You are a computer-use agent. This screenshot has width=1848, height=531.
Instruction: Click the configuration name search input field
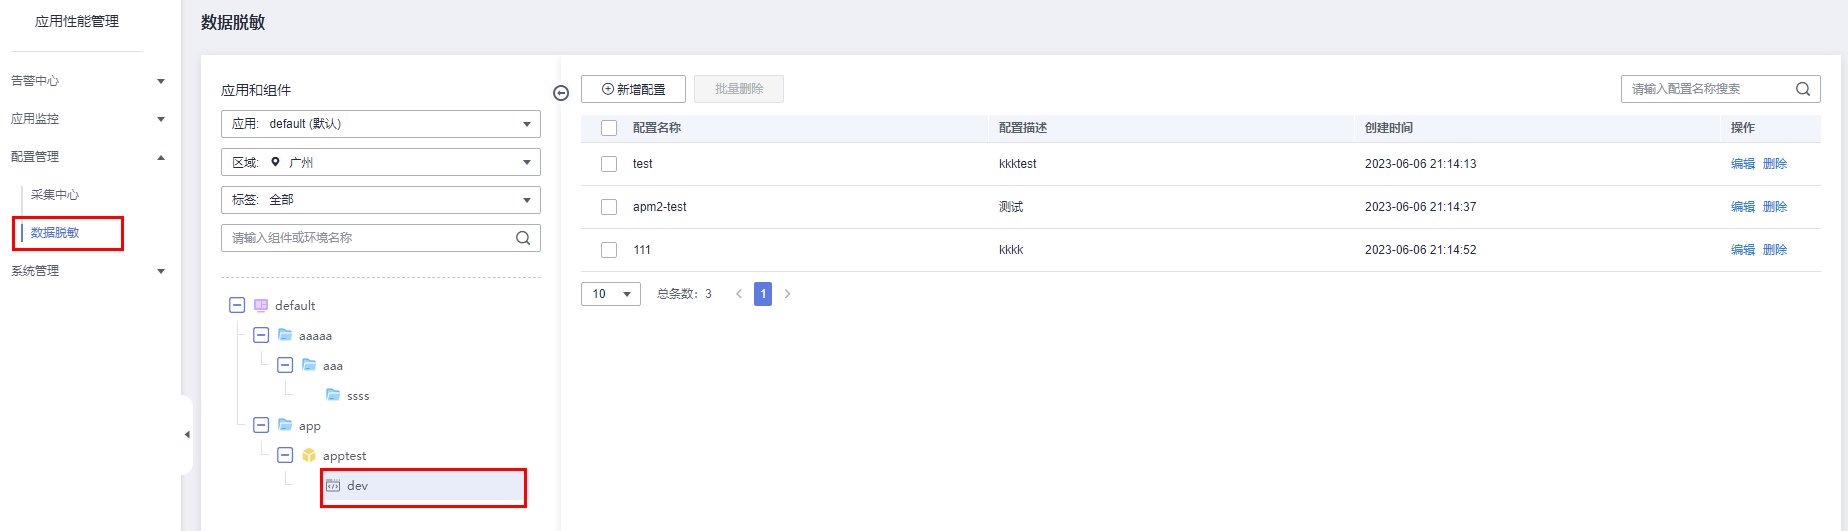click(1705, 89)
